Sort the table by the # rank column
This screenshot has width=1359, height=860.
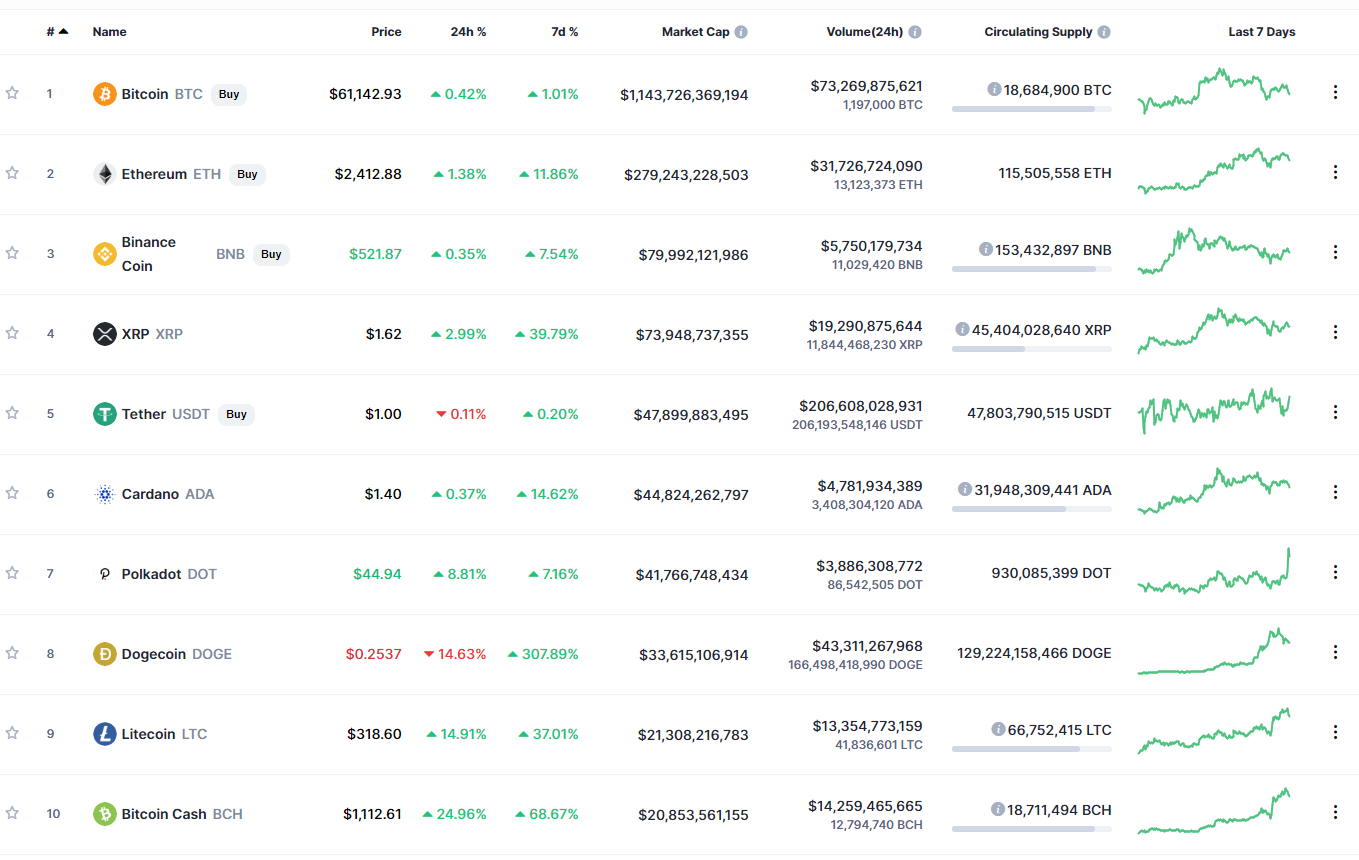pos(57,32)
